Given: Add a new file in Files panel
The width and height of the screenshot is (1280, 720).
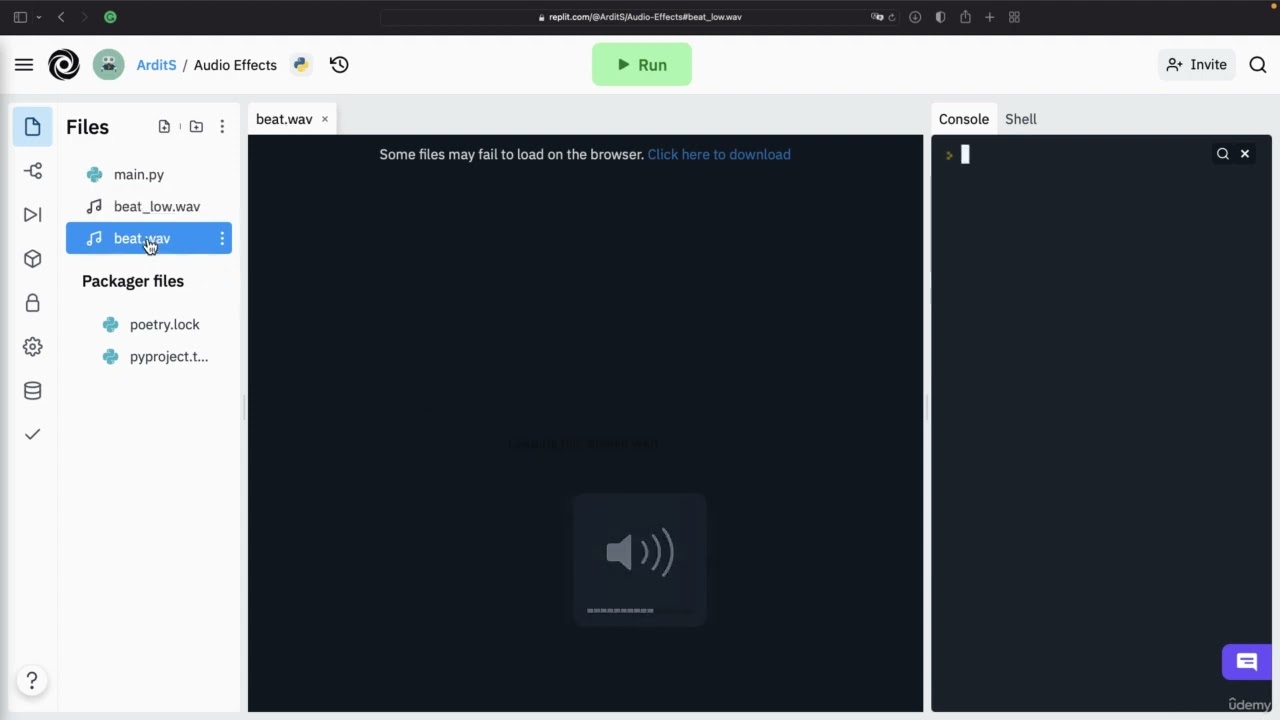Looking at the screenshot, I should [164, 127].
